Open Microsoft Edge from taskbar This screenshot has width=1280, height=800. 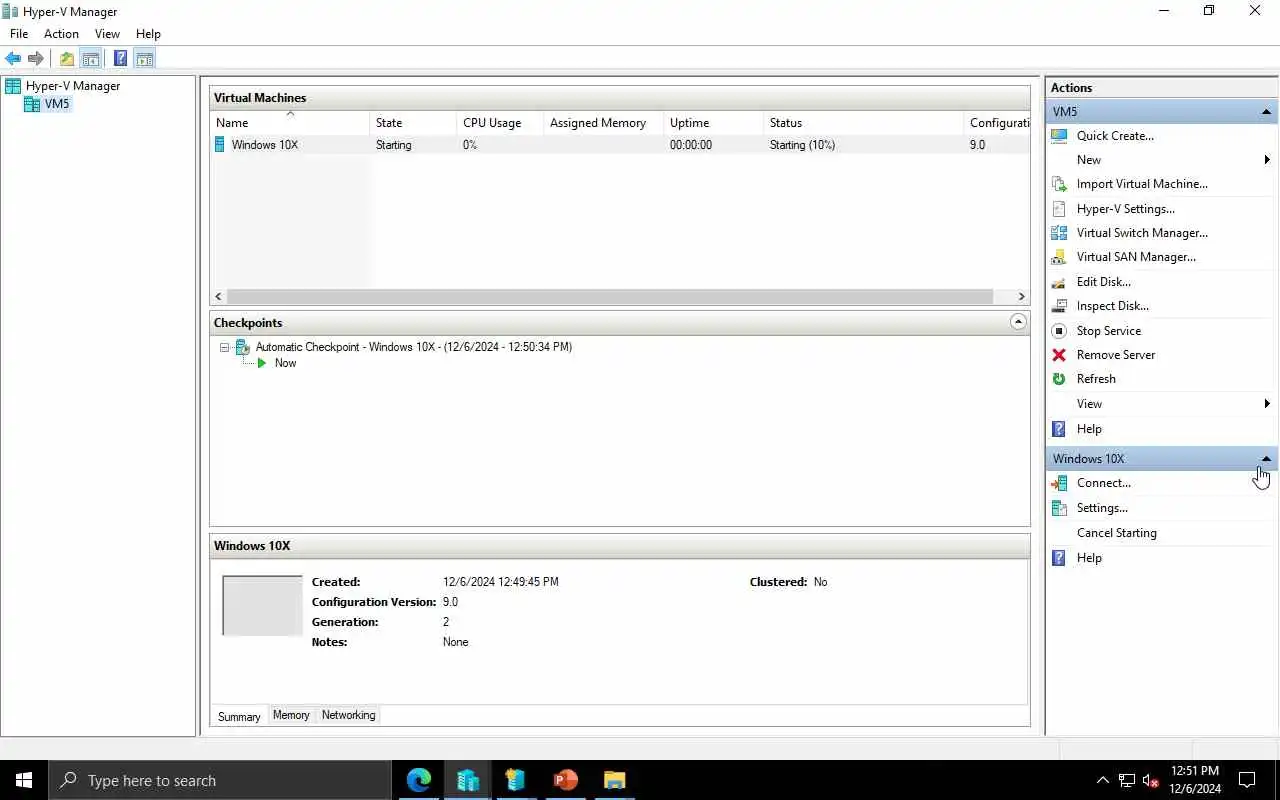coord(419,780)
